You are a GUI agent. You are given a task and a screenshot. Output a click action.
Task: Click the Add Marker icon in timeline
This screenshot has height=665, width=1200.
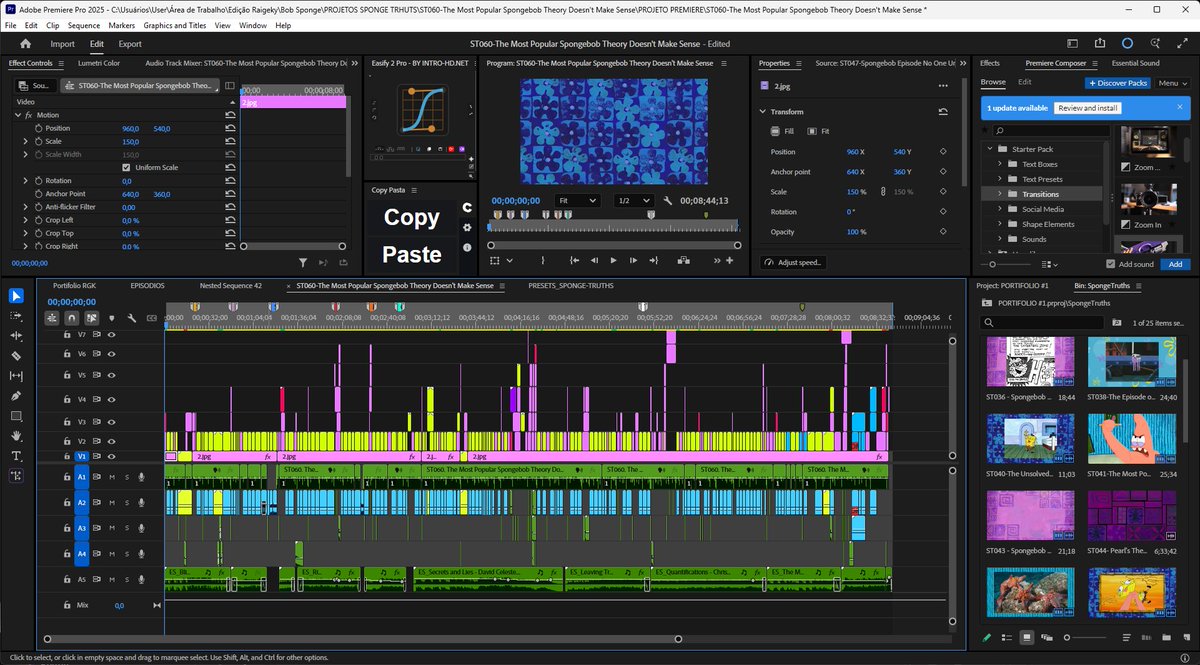(x=110, y=318)
